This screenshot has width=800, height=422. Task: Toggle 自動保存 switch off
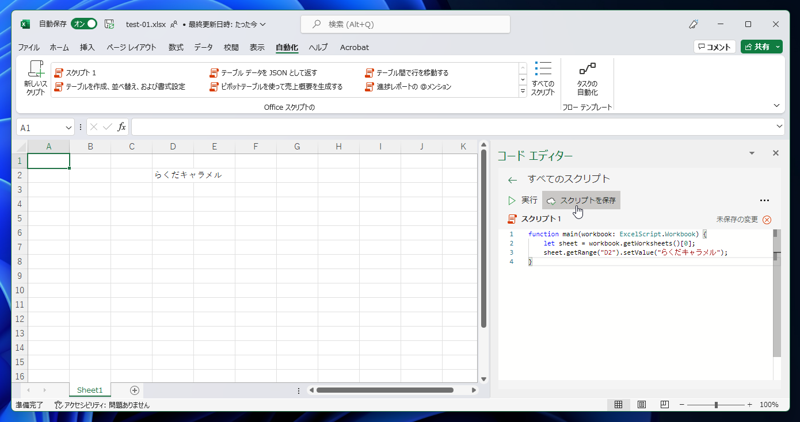tap(84, 24)
